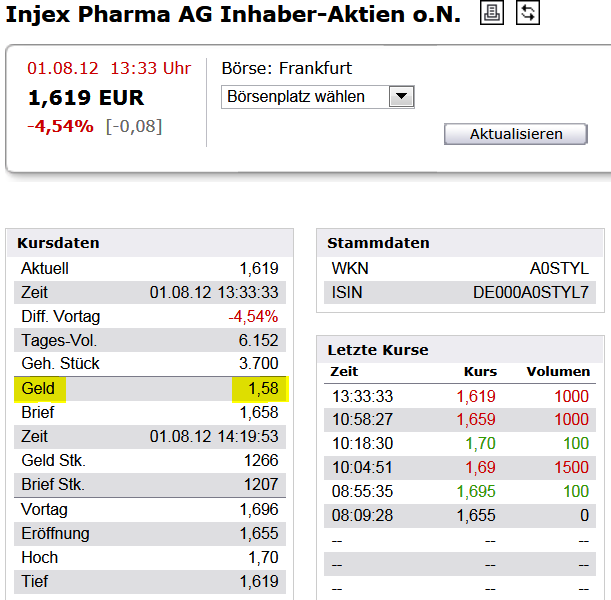Click the Tages-Vol. value 6.152
Viewport: 611px width, 600px height.
point(258,341)
